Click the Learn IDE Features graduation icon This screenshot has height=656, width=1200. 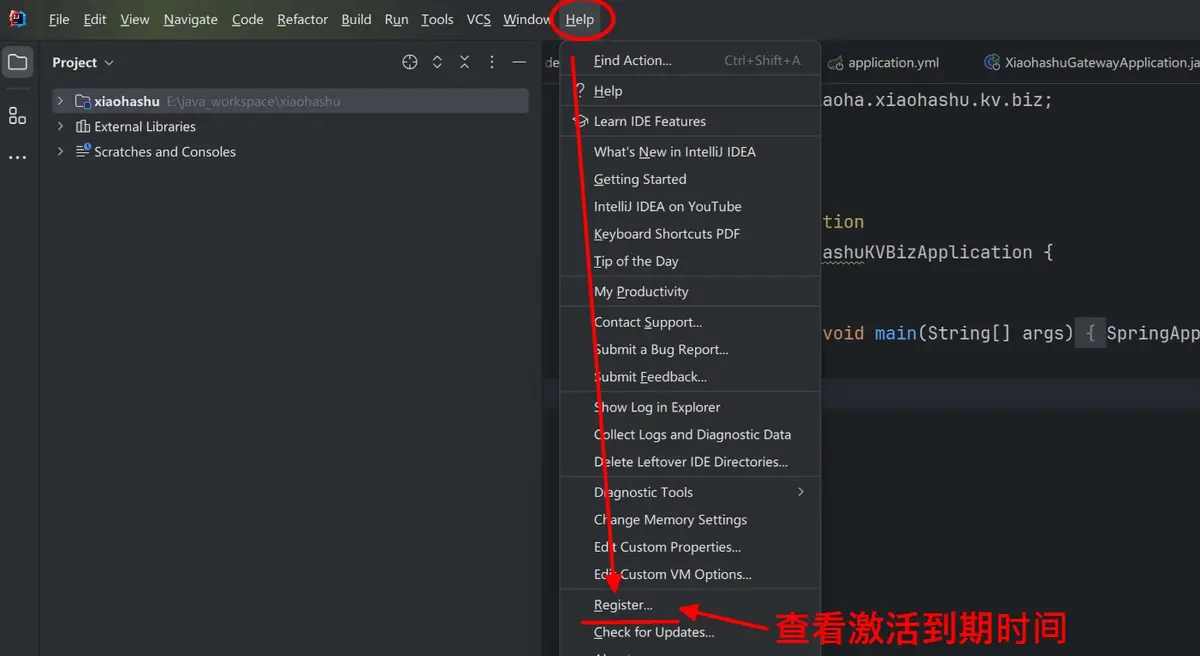pos(580,121)
